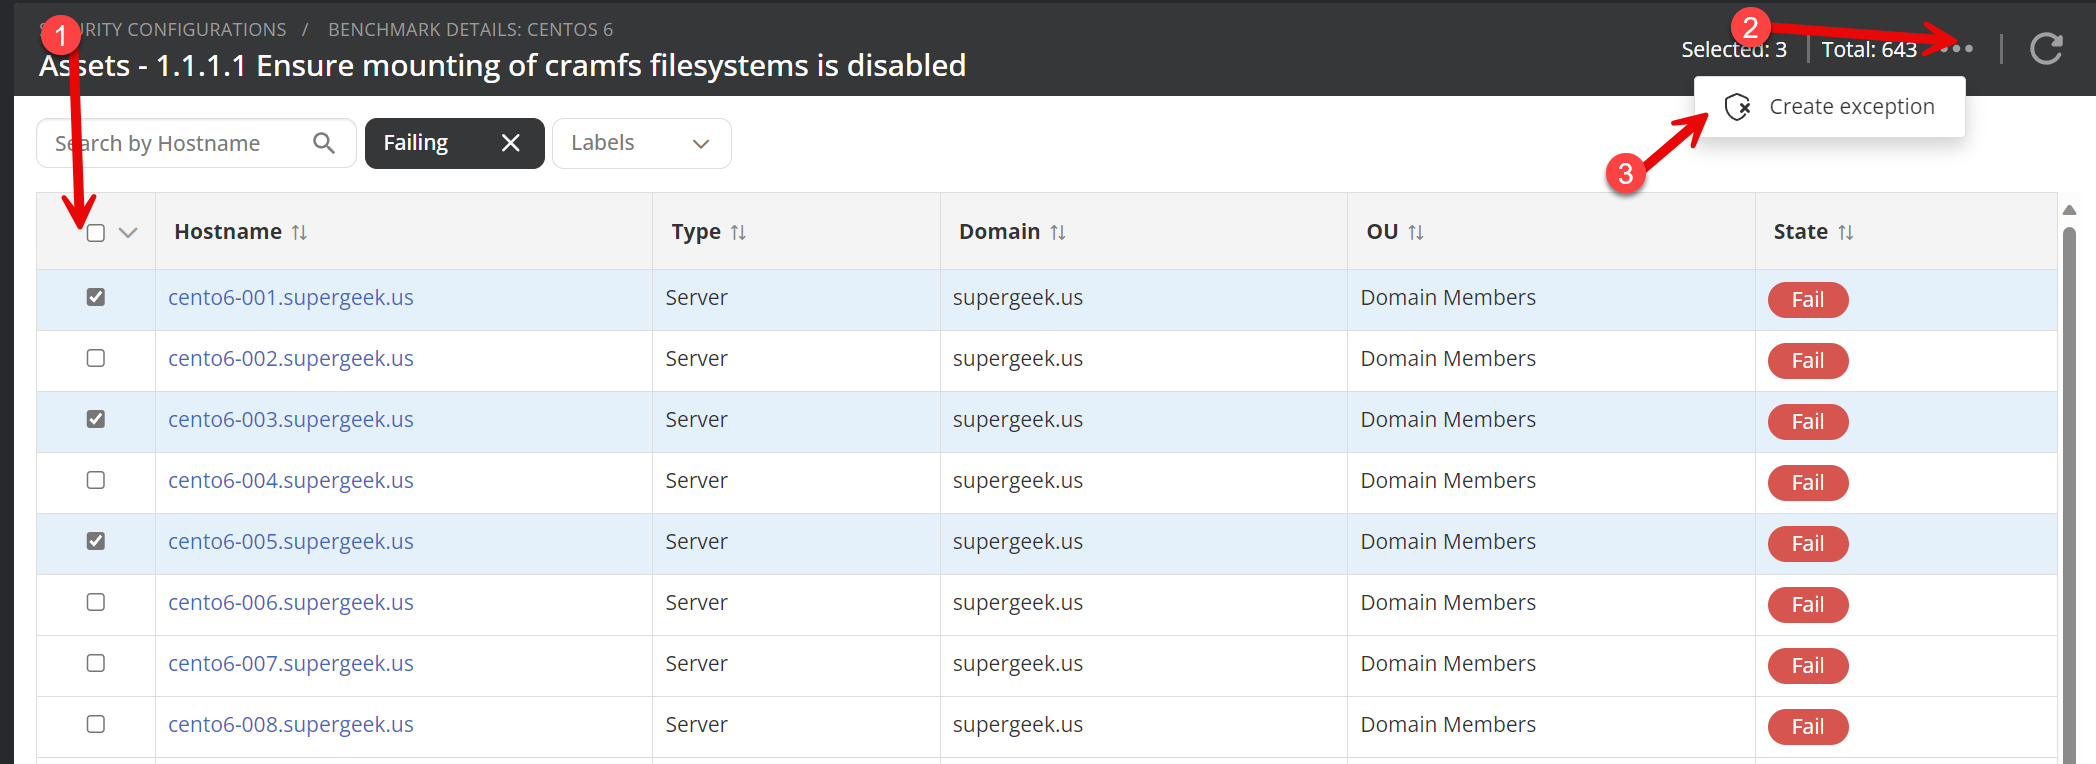Sort table by OU column
The height and width of the screenshot is (764, 2096).
[x=1415, y=232]
